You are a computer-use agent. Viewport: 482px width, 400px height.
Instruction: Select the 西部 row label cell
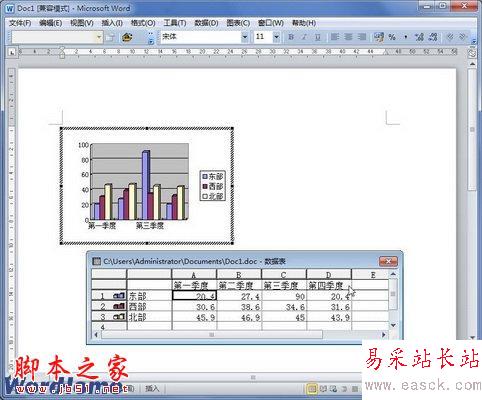(149, 306)
